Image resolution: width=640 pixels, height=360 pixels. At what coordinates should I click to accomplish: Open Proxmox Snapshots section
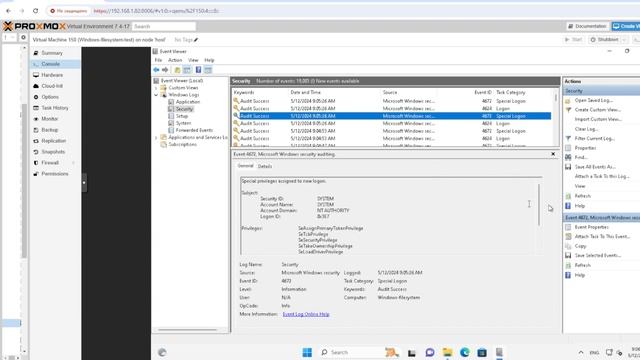[x=53, y=152]
